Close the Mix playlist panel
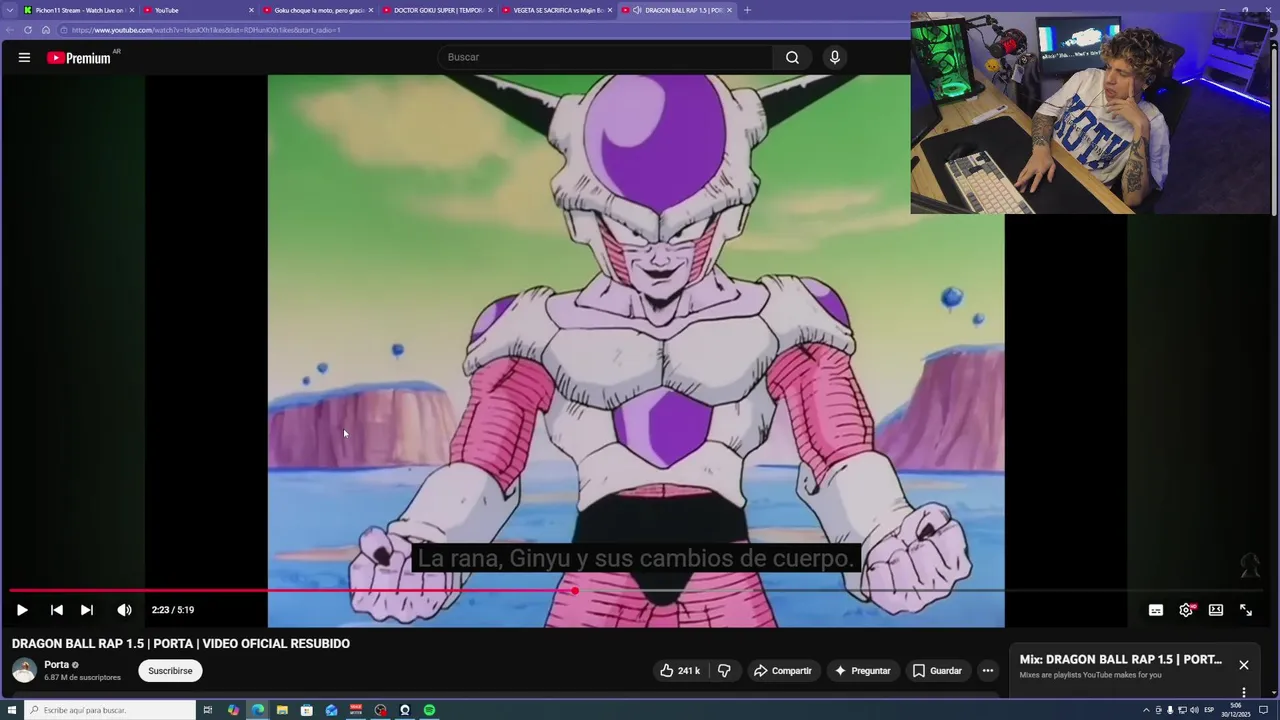 pos(1244,665)
